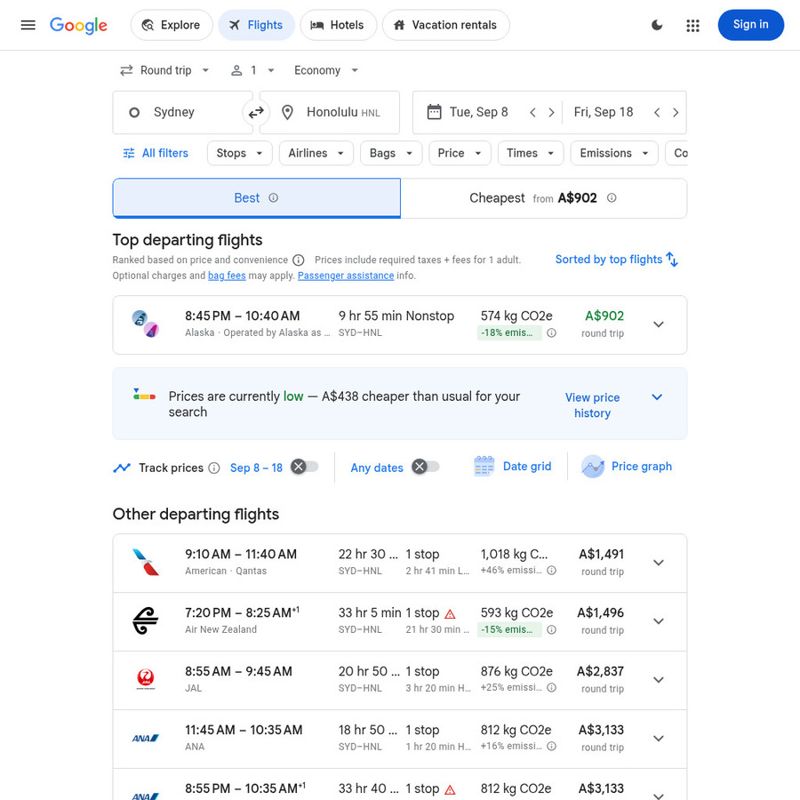
Task: Click the Best tab info icon
Action: click(273, 197)
